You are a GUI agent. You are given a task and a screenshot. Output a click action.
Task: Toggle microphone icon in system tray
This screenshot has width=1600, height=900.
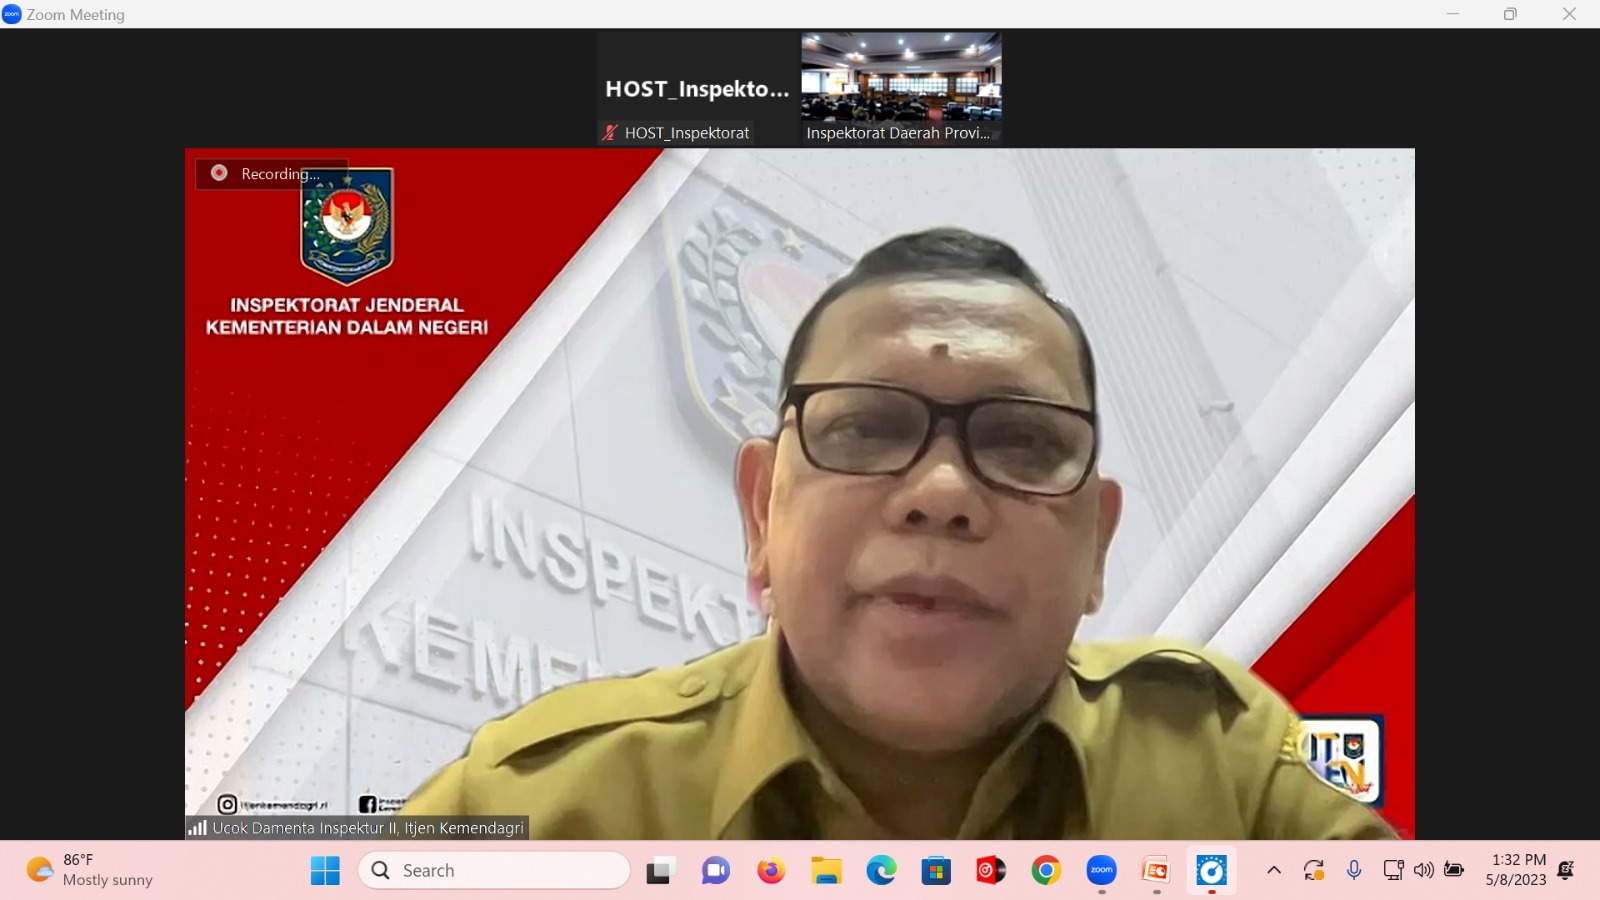click(x=1354, y=870)
